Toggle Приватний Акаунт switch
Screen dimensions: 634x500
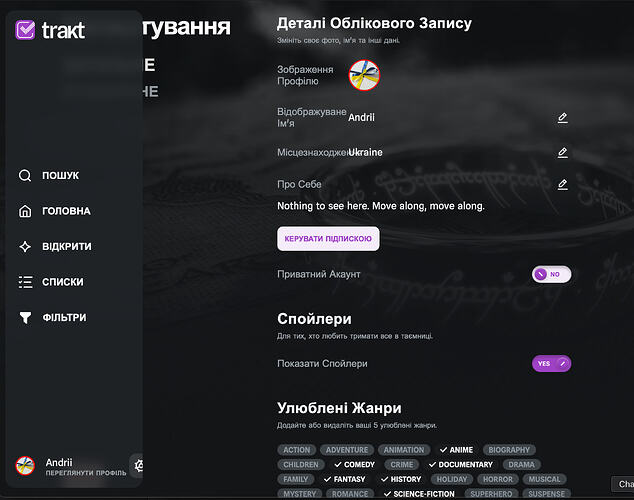[x=552, y=274]
